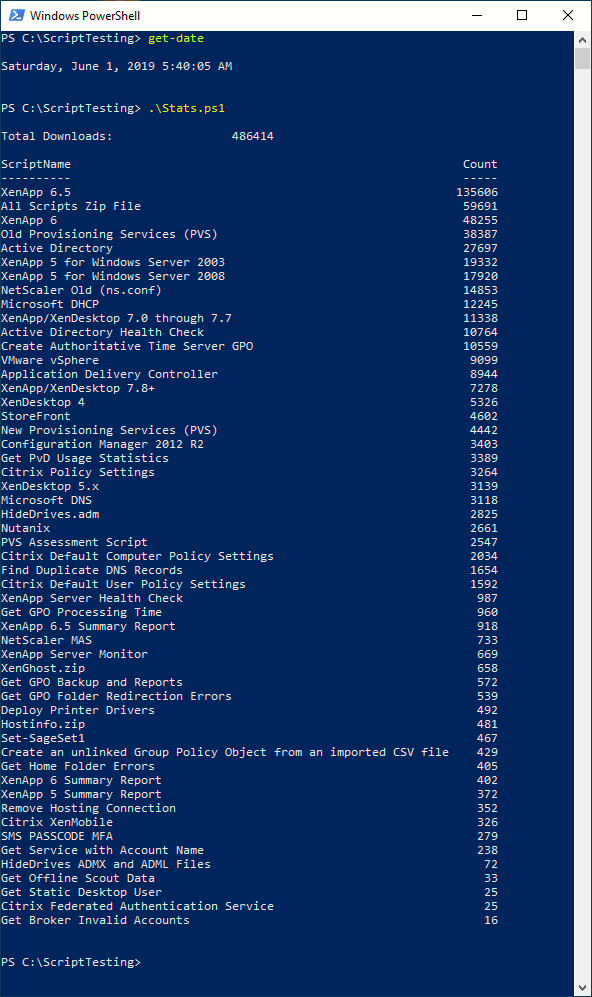
Task: Minimize the Windows PowerShell window
Action: [x=477, y=15]
